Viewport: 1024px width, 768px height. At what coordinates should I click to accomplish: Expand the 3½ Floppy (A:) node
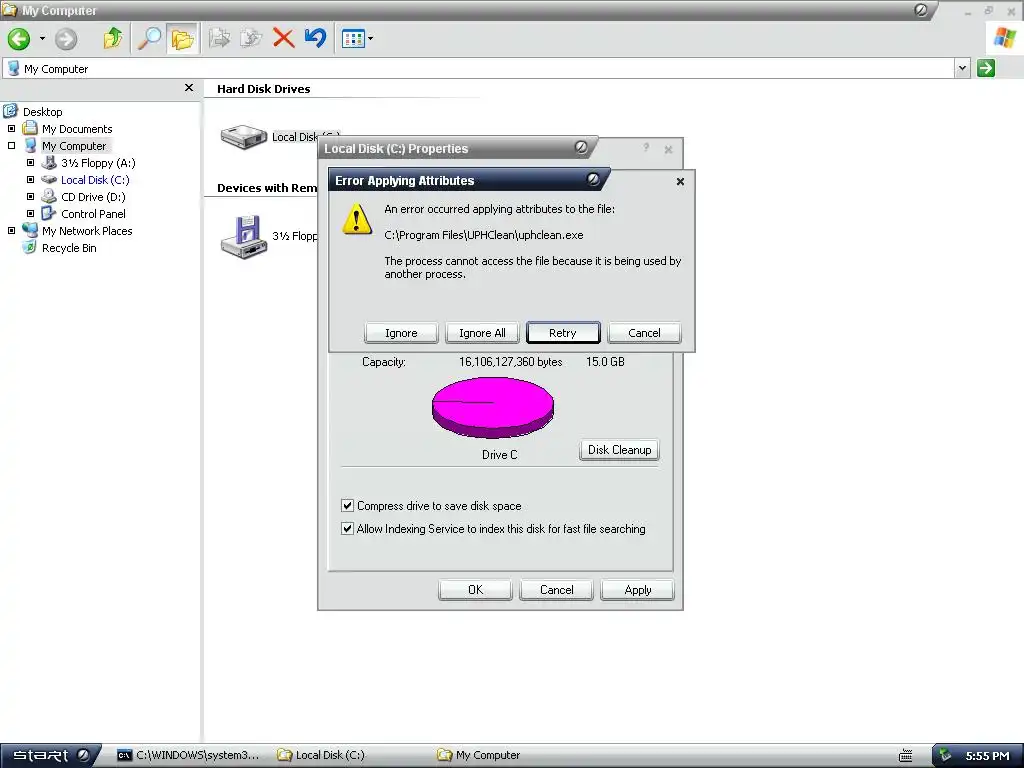tap(30, 163)
